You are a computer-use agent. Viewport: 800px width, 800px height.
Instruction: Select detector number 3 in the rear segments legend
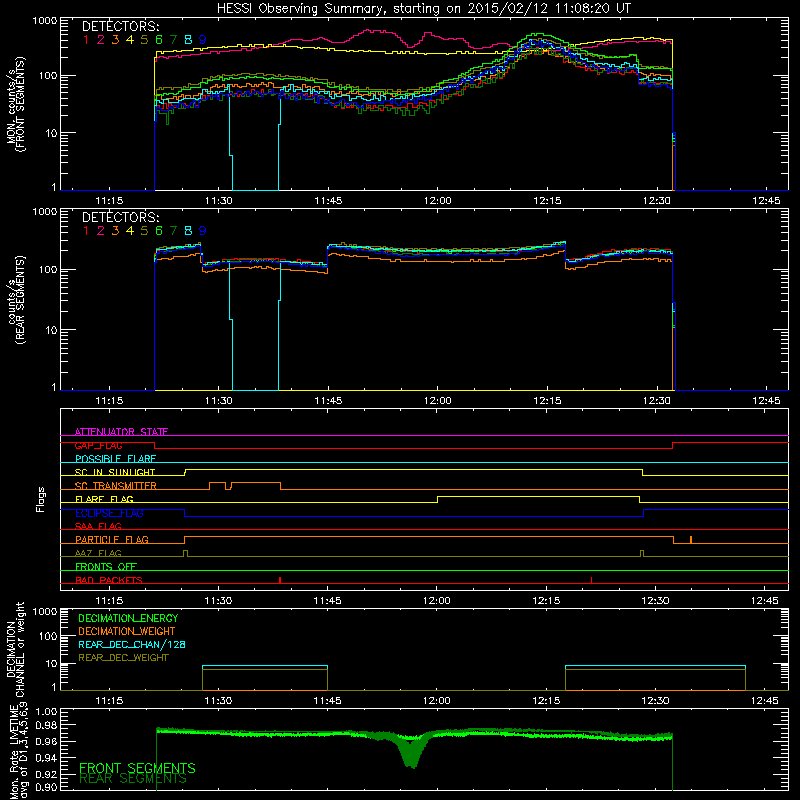115,231
